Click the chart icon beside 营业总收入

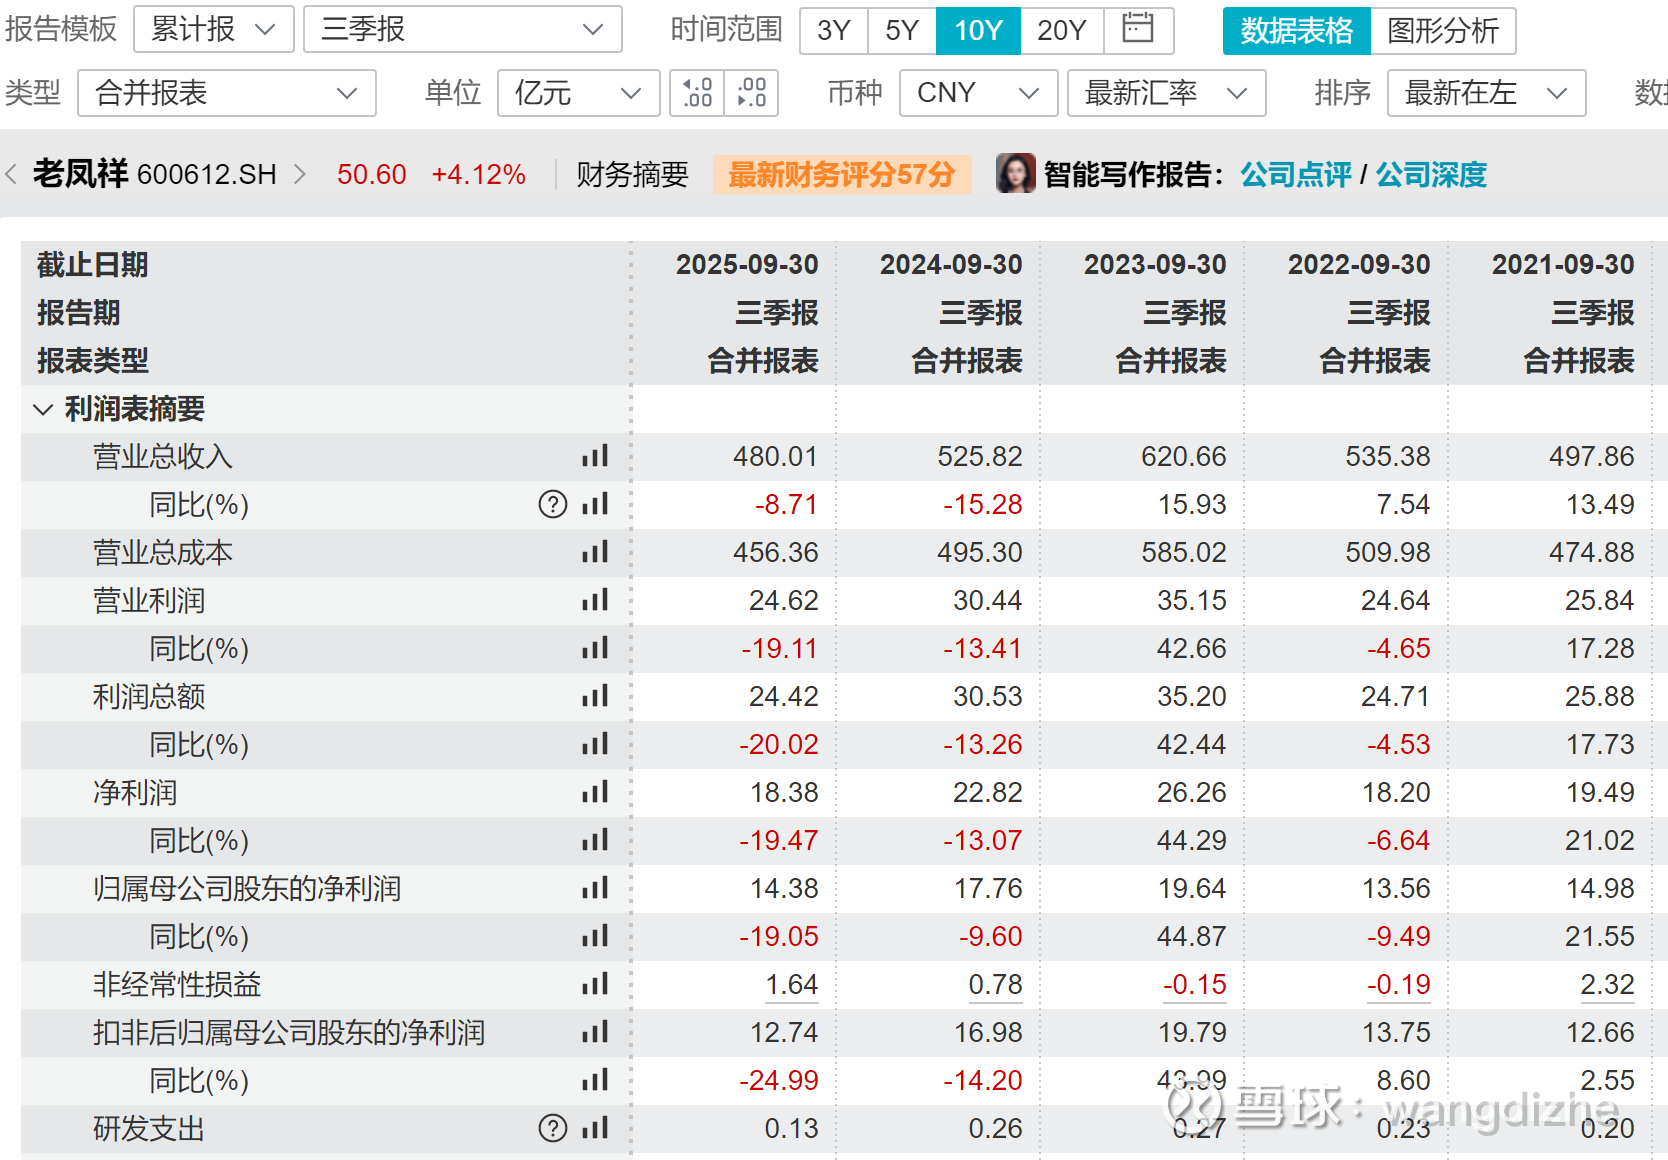point(595,457)
